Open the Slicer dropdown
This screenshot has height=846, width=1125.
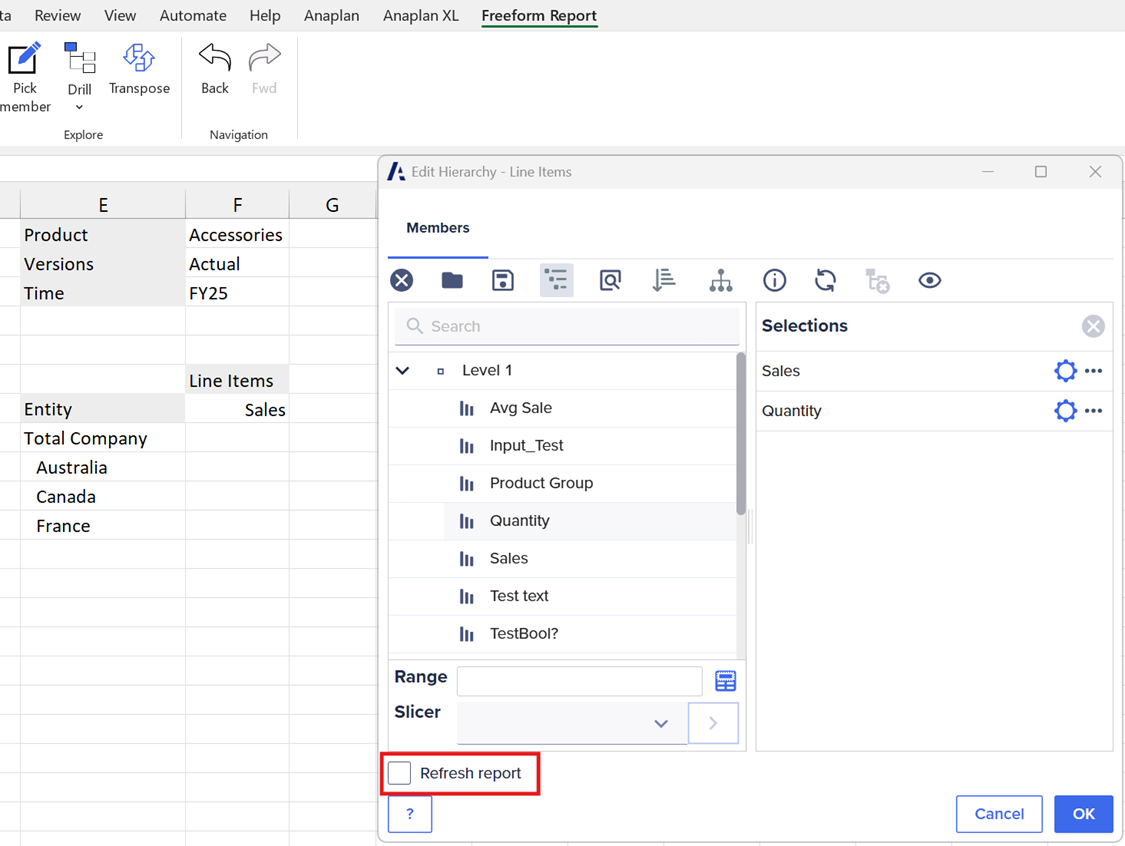pyautogui.click(x=660, y=724)
